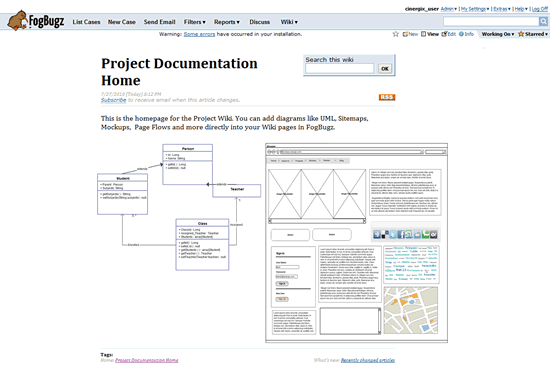Open the Help dropdown
The image size is (550, 368).
521,9
